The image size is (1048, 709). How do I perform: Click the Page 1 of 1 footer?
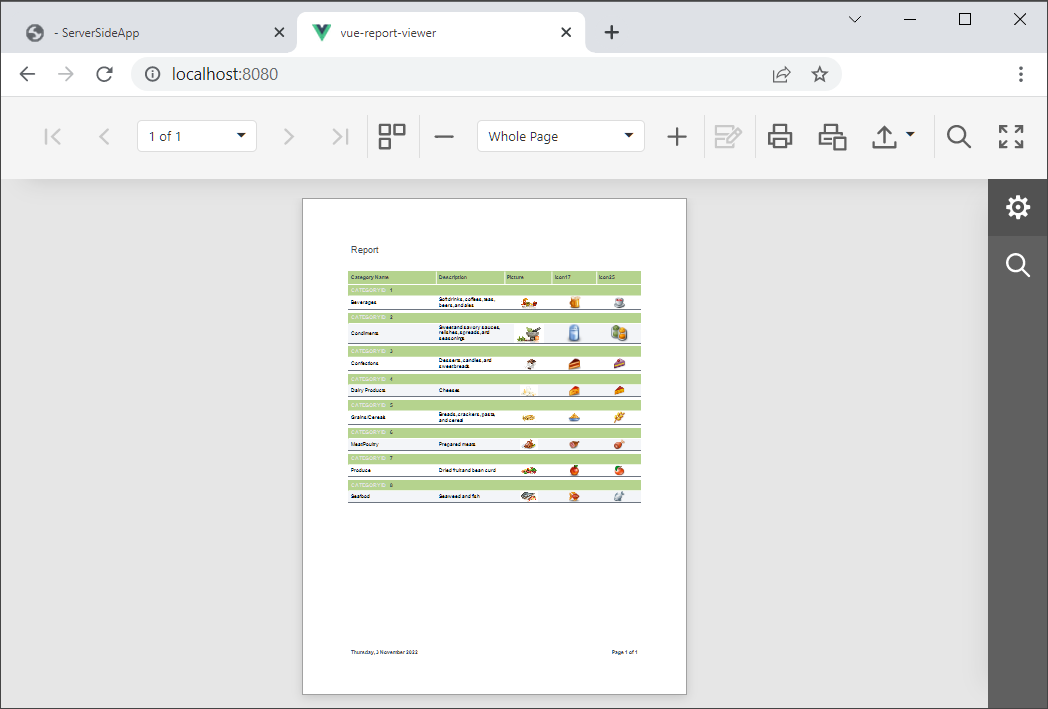(624, 652)
